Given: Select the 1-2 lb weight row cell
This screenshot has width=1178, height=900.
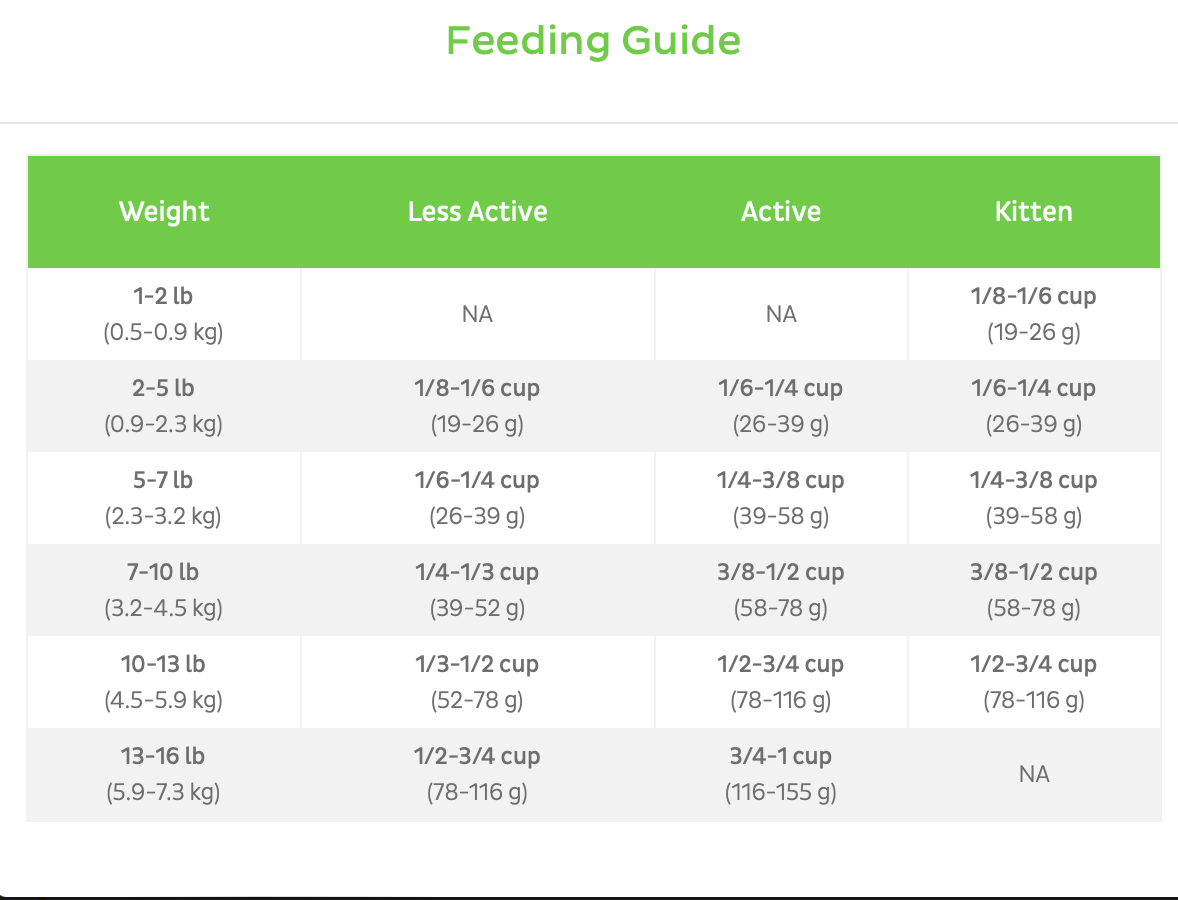Looking at the screenshot, I should [x=164, y=314].
